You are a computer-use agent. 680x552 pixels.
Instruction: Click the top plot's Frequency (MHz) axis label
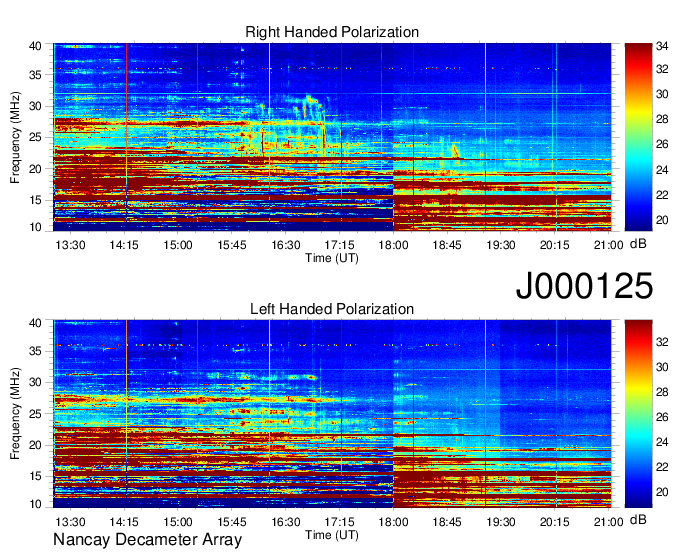15,137
